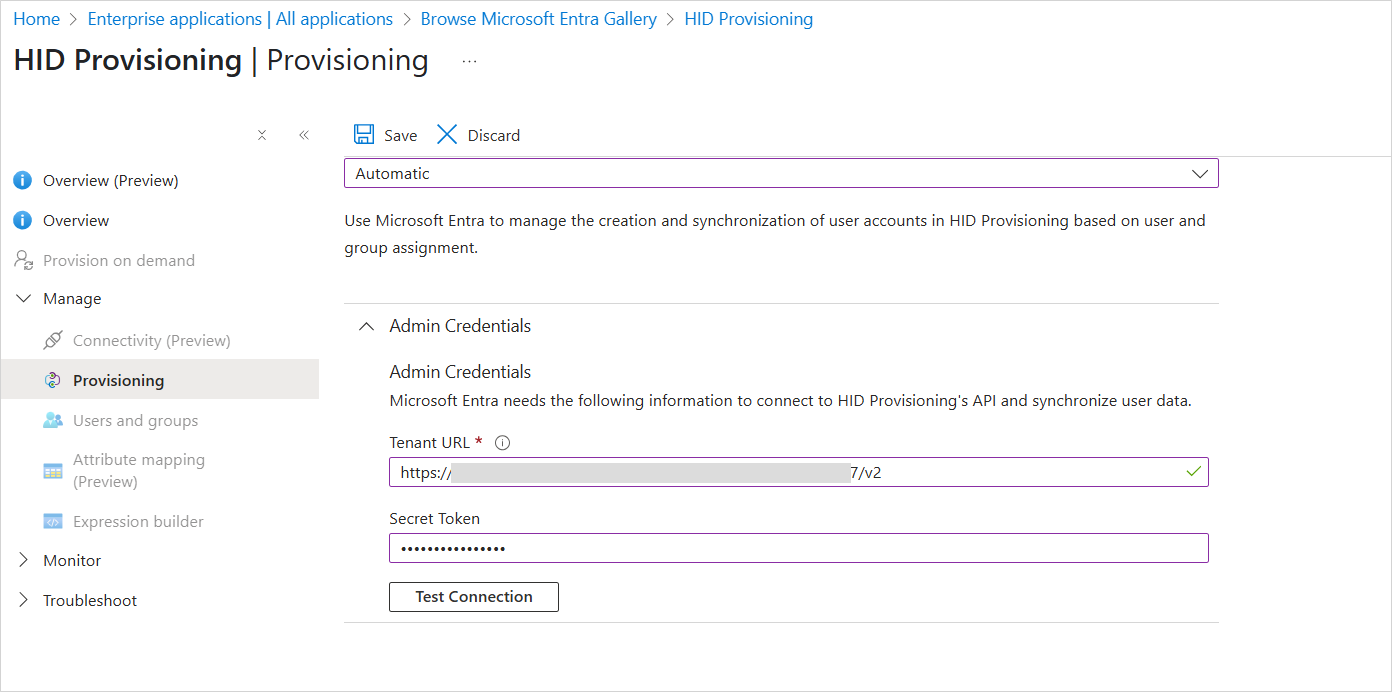This screenshot has height=692, width=1392.
Task: Click the Test Connection button
Action: point(474,596)
